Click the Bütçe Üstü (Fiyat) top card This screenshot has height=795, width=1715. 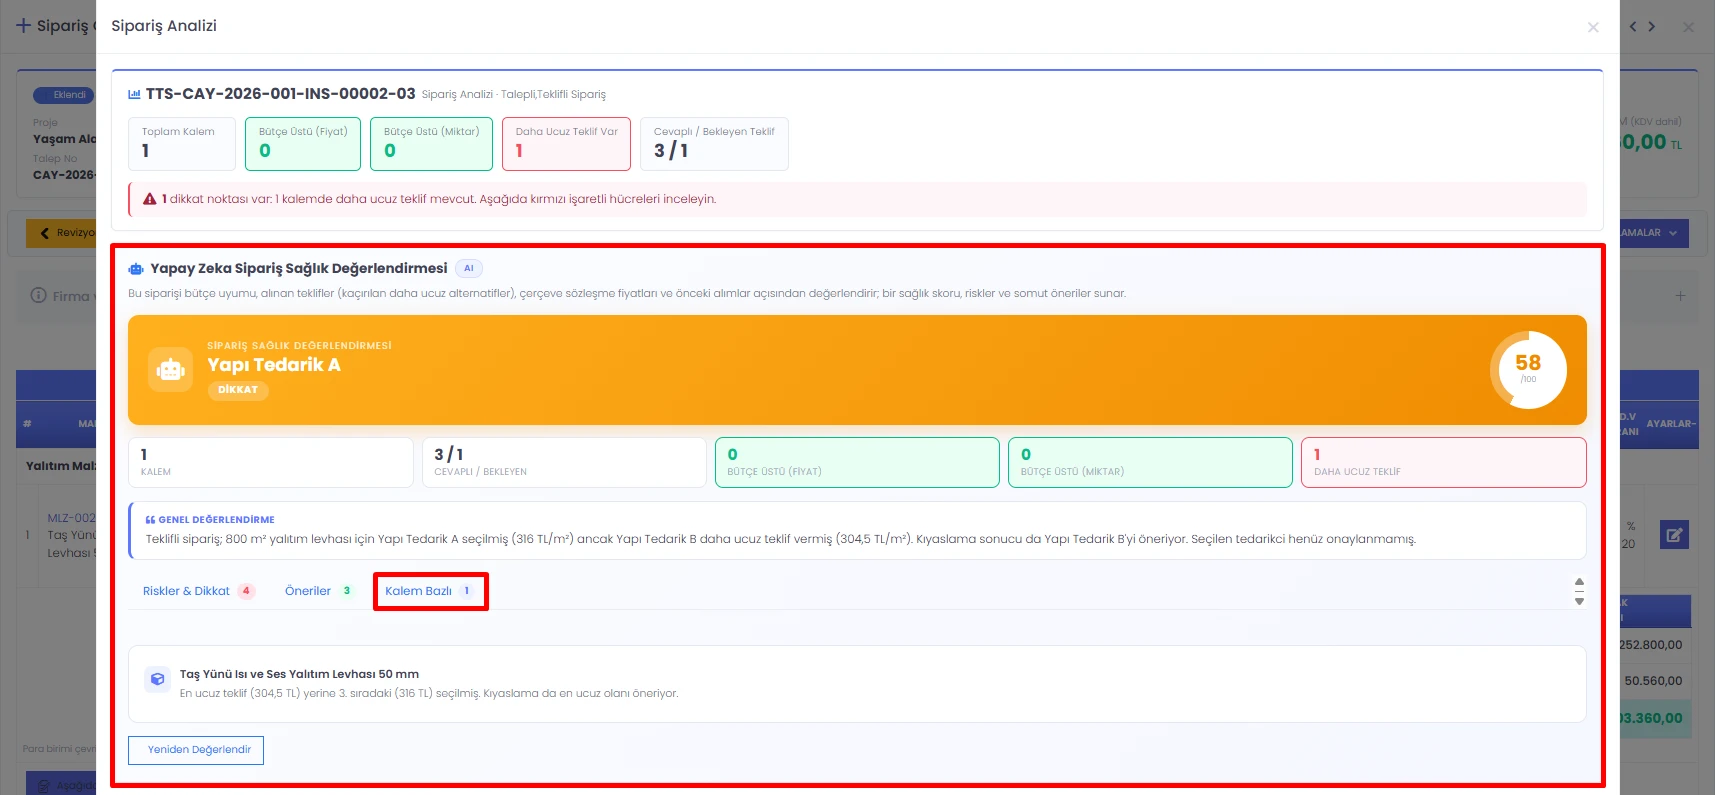303,144
